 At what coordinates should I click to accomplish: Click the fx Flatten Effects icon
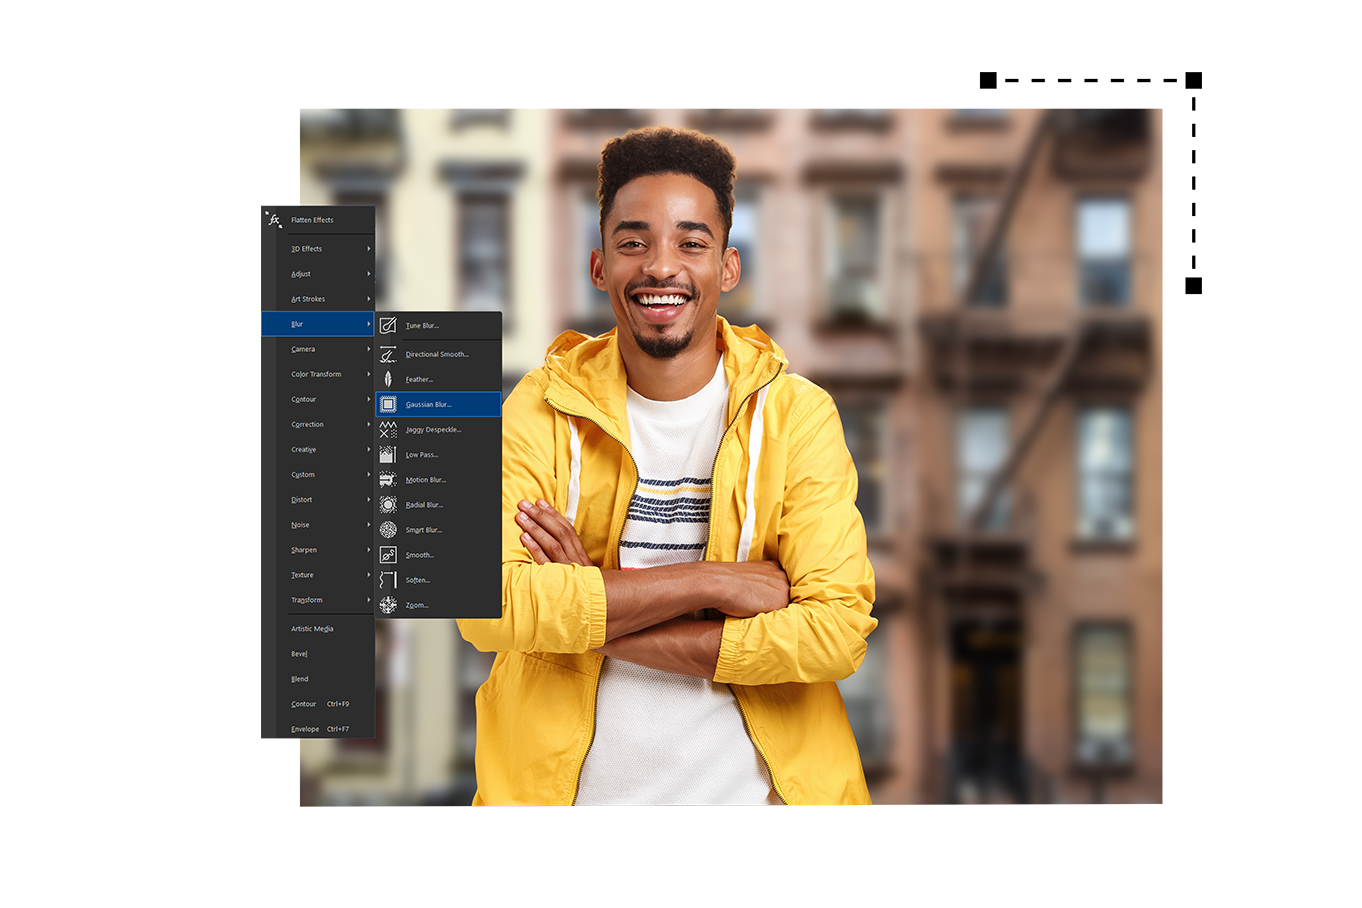tap(274, 219)
